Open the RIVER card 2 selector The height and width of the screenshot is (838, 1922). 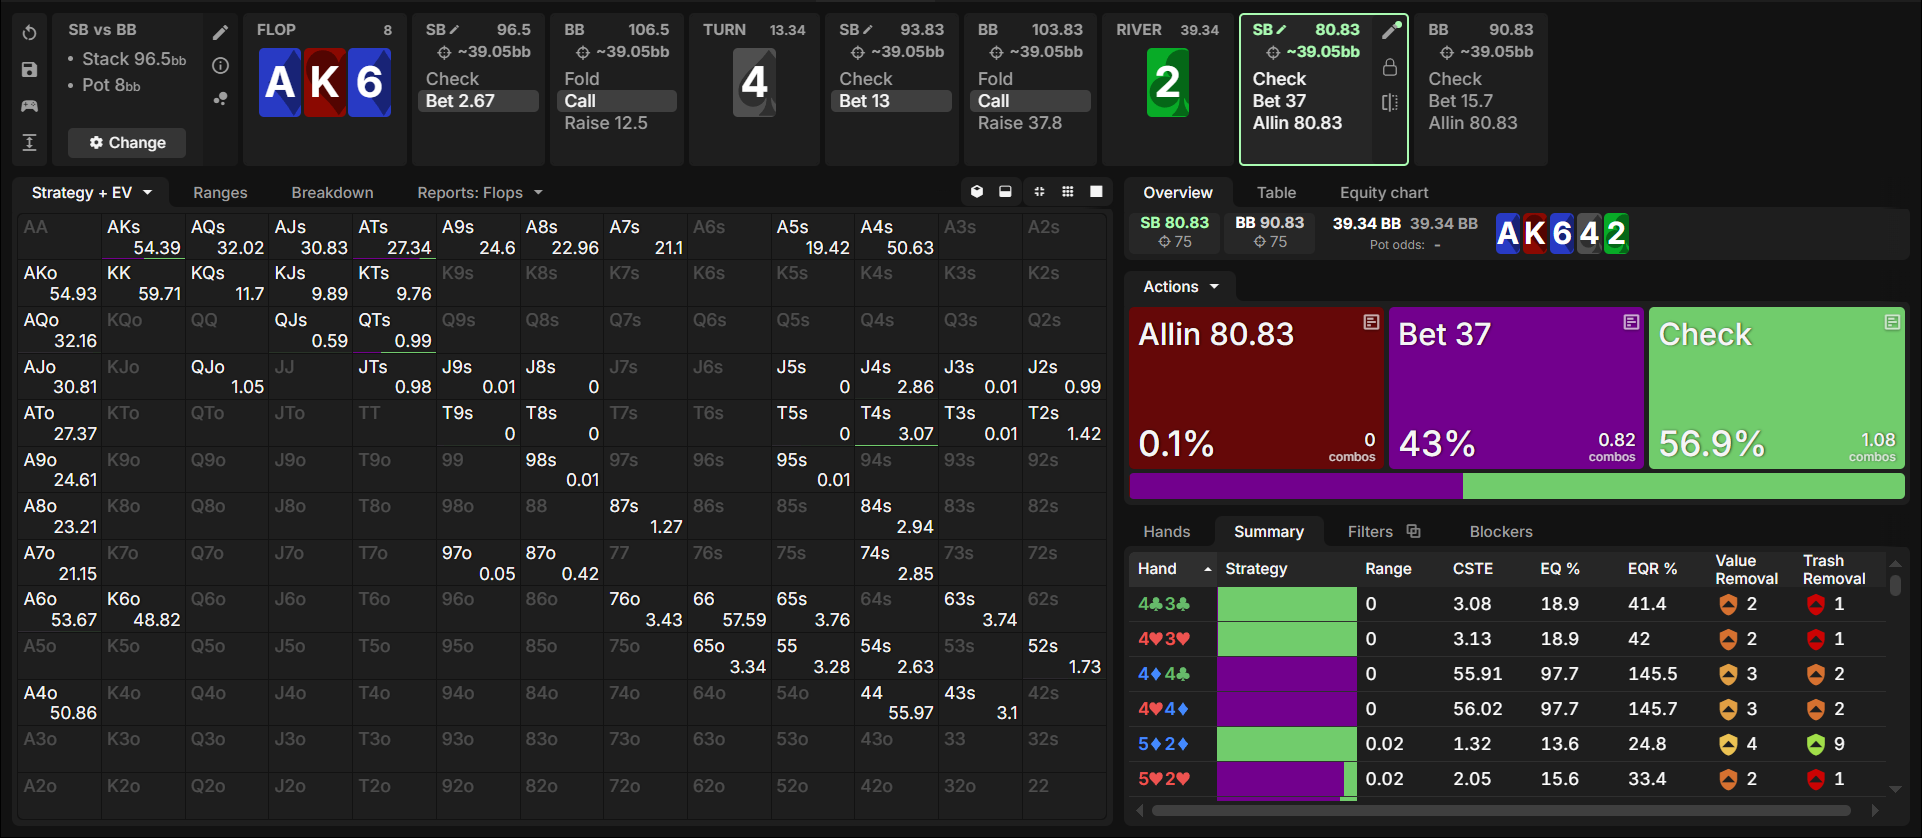pyautogui.click(x=1167, y=83)
